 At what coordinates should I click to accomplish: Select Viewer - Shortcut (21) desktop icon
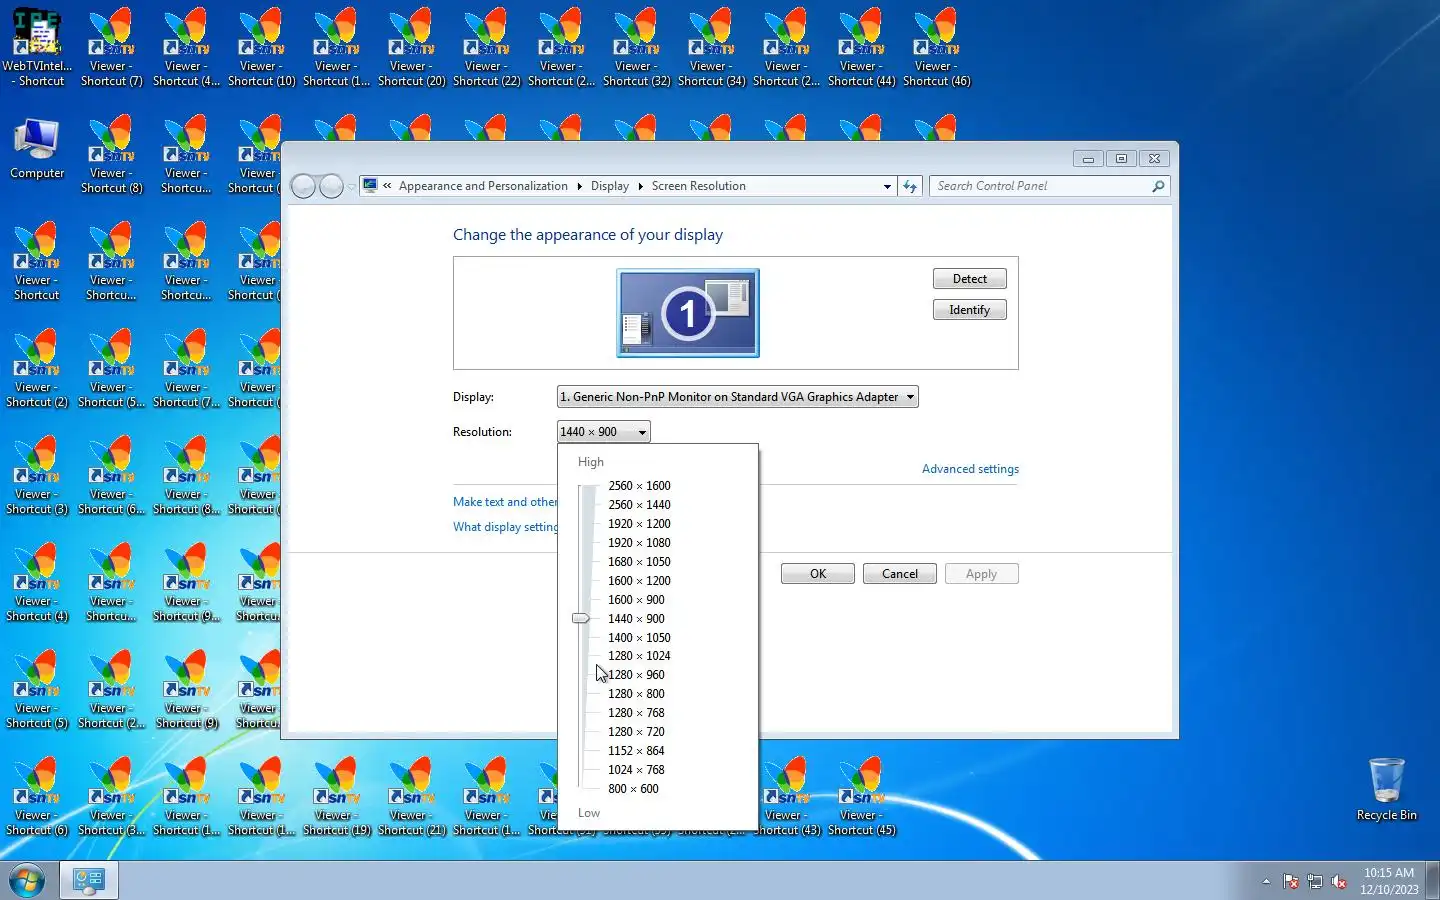click(411, 796)
